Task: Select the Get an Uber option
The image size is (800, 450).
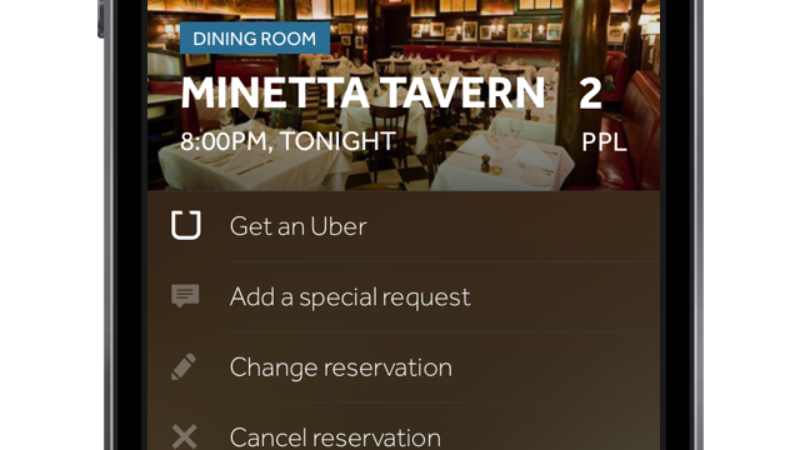Action: tap(404, 226)
